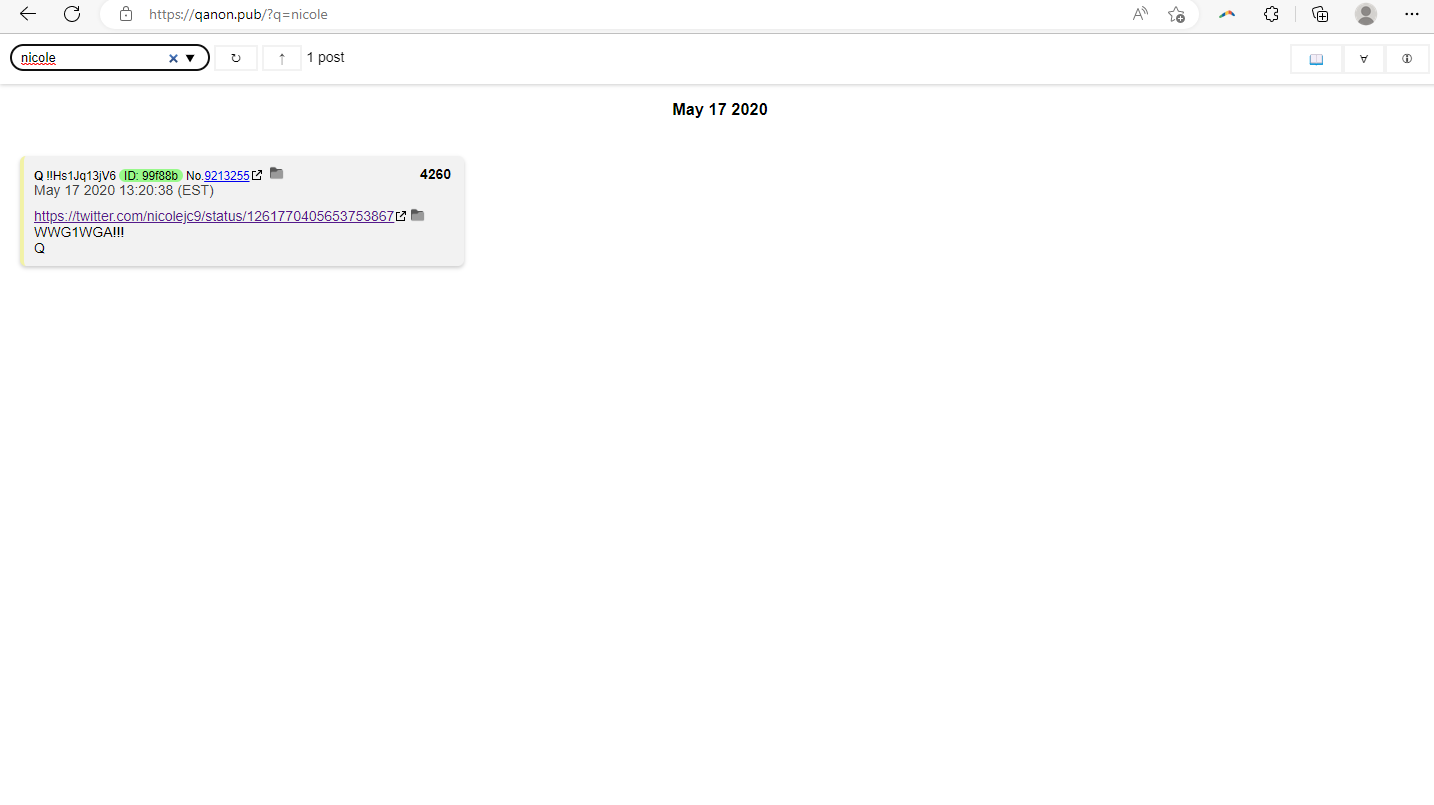1434x805 pixels.
Task: Click the 'WWG1WGA!!!' text in the post
Action: (x=79, y=232)
